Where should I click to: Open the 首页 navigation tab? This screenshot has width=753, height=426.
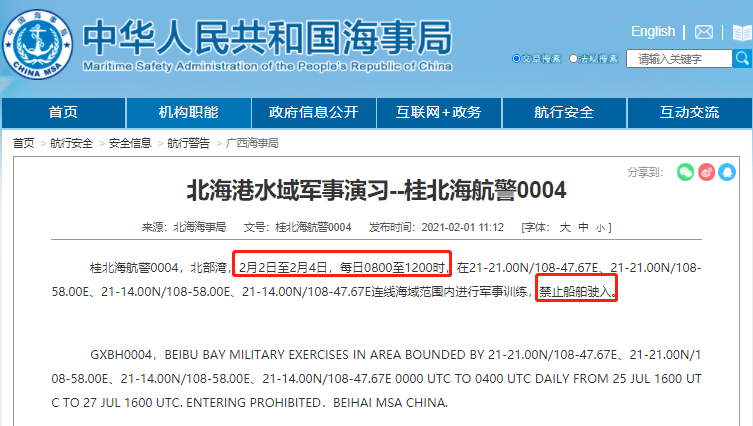point(63,113)
